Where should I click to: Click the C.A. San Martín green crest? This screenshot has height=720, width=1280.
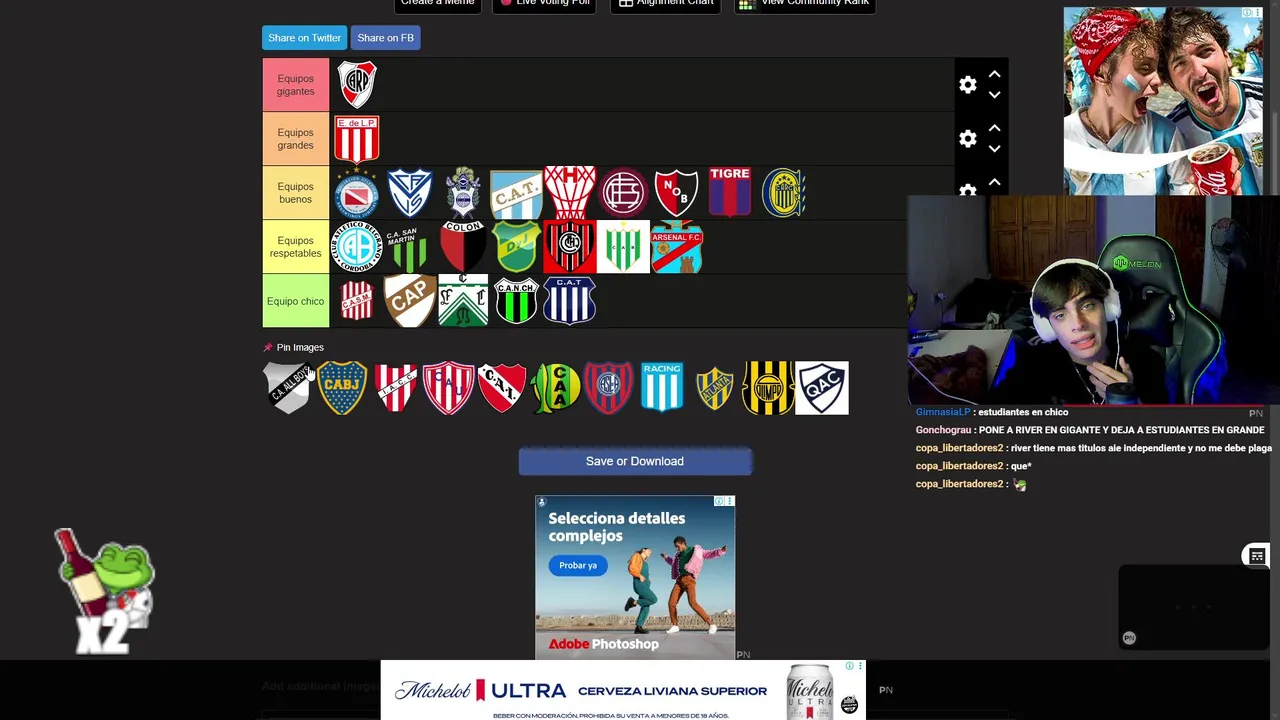click(x=410, y=247)
